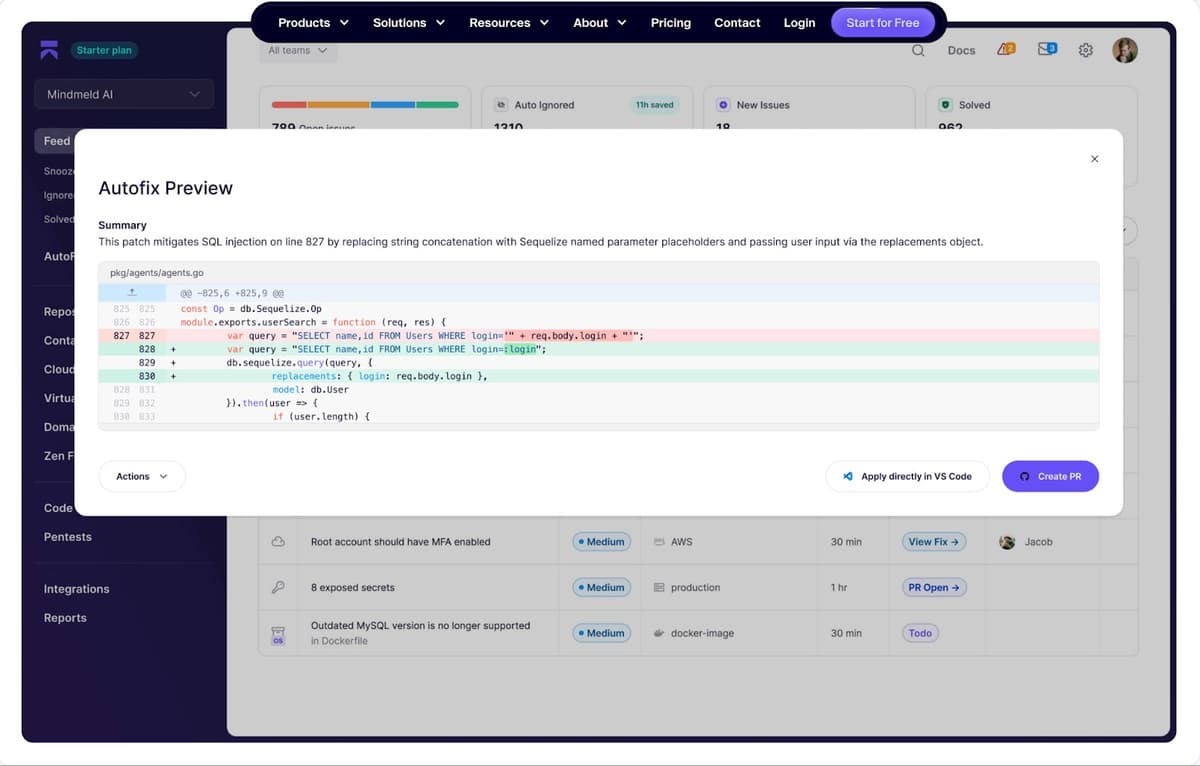Click removed diff line 827

(598, 336)
